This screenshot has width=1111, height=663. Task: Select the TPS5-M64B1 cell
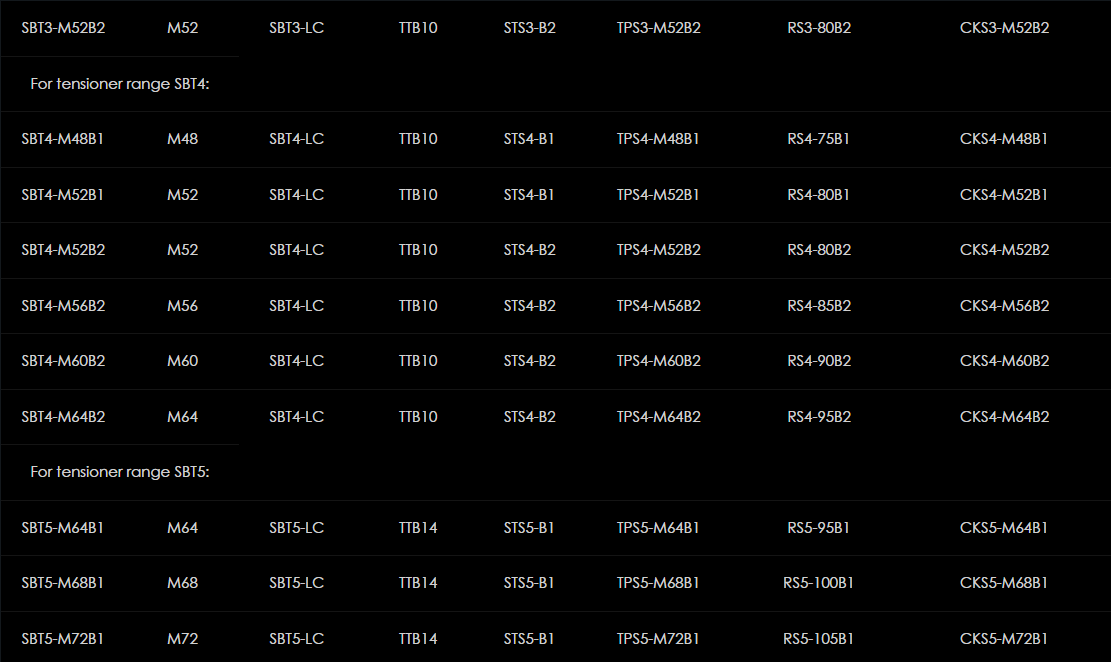658,528
